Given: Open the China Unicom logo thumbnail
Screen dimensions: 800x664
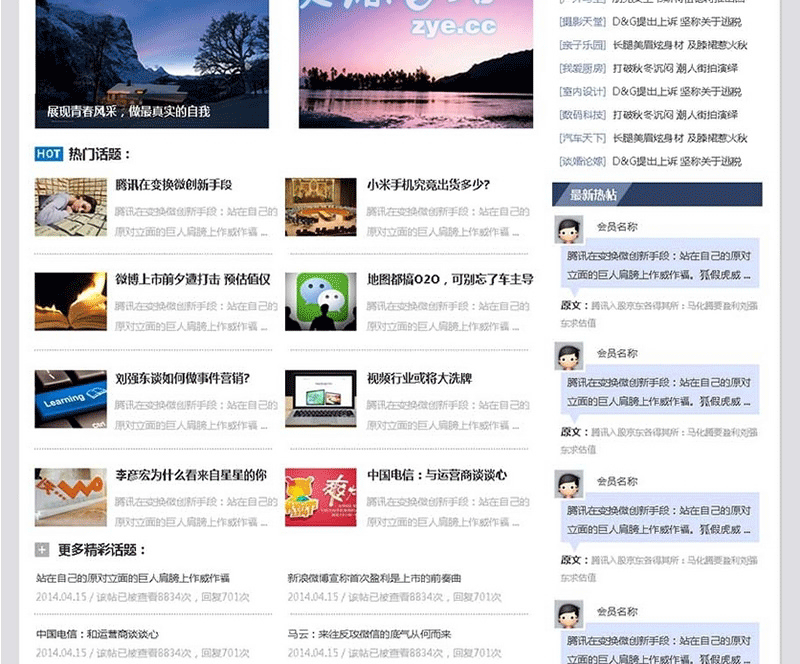Looking at the screenshot, I should [x=71, y=497].
